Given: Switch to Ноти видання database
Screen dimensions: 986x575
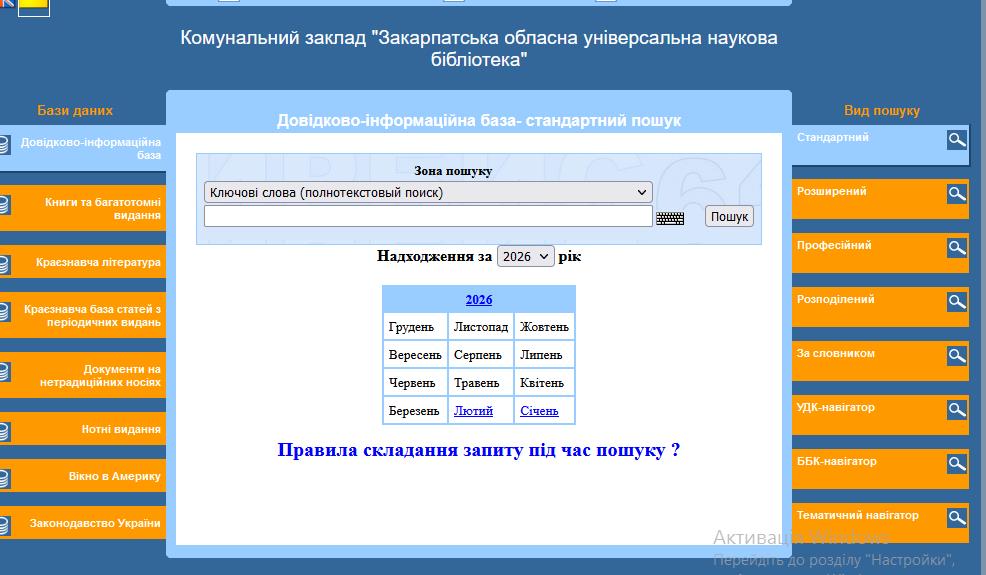Looking at the screenshot, I should pyautogui.click(x=120, y=429).
